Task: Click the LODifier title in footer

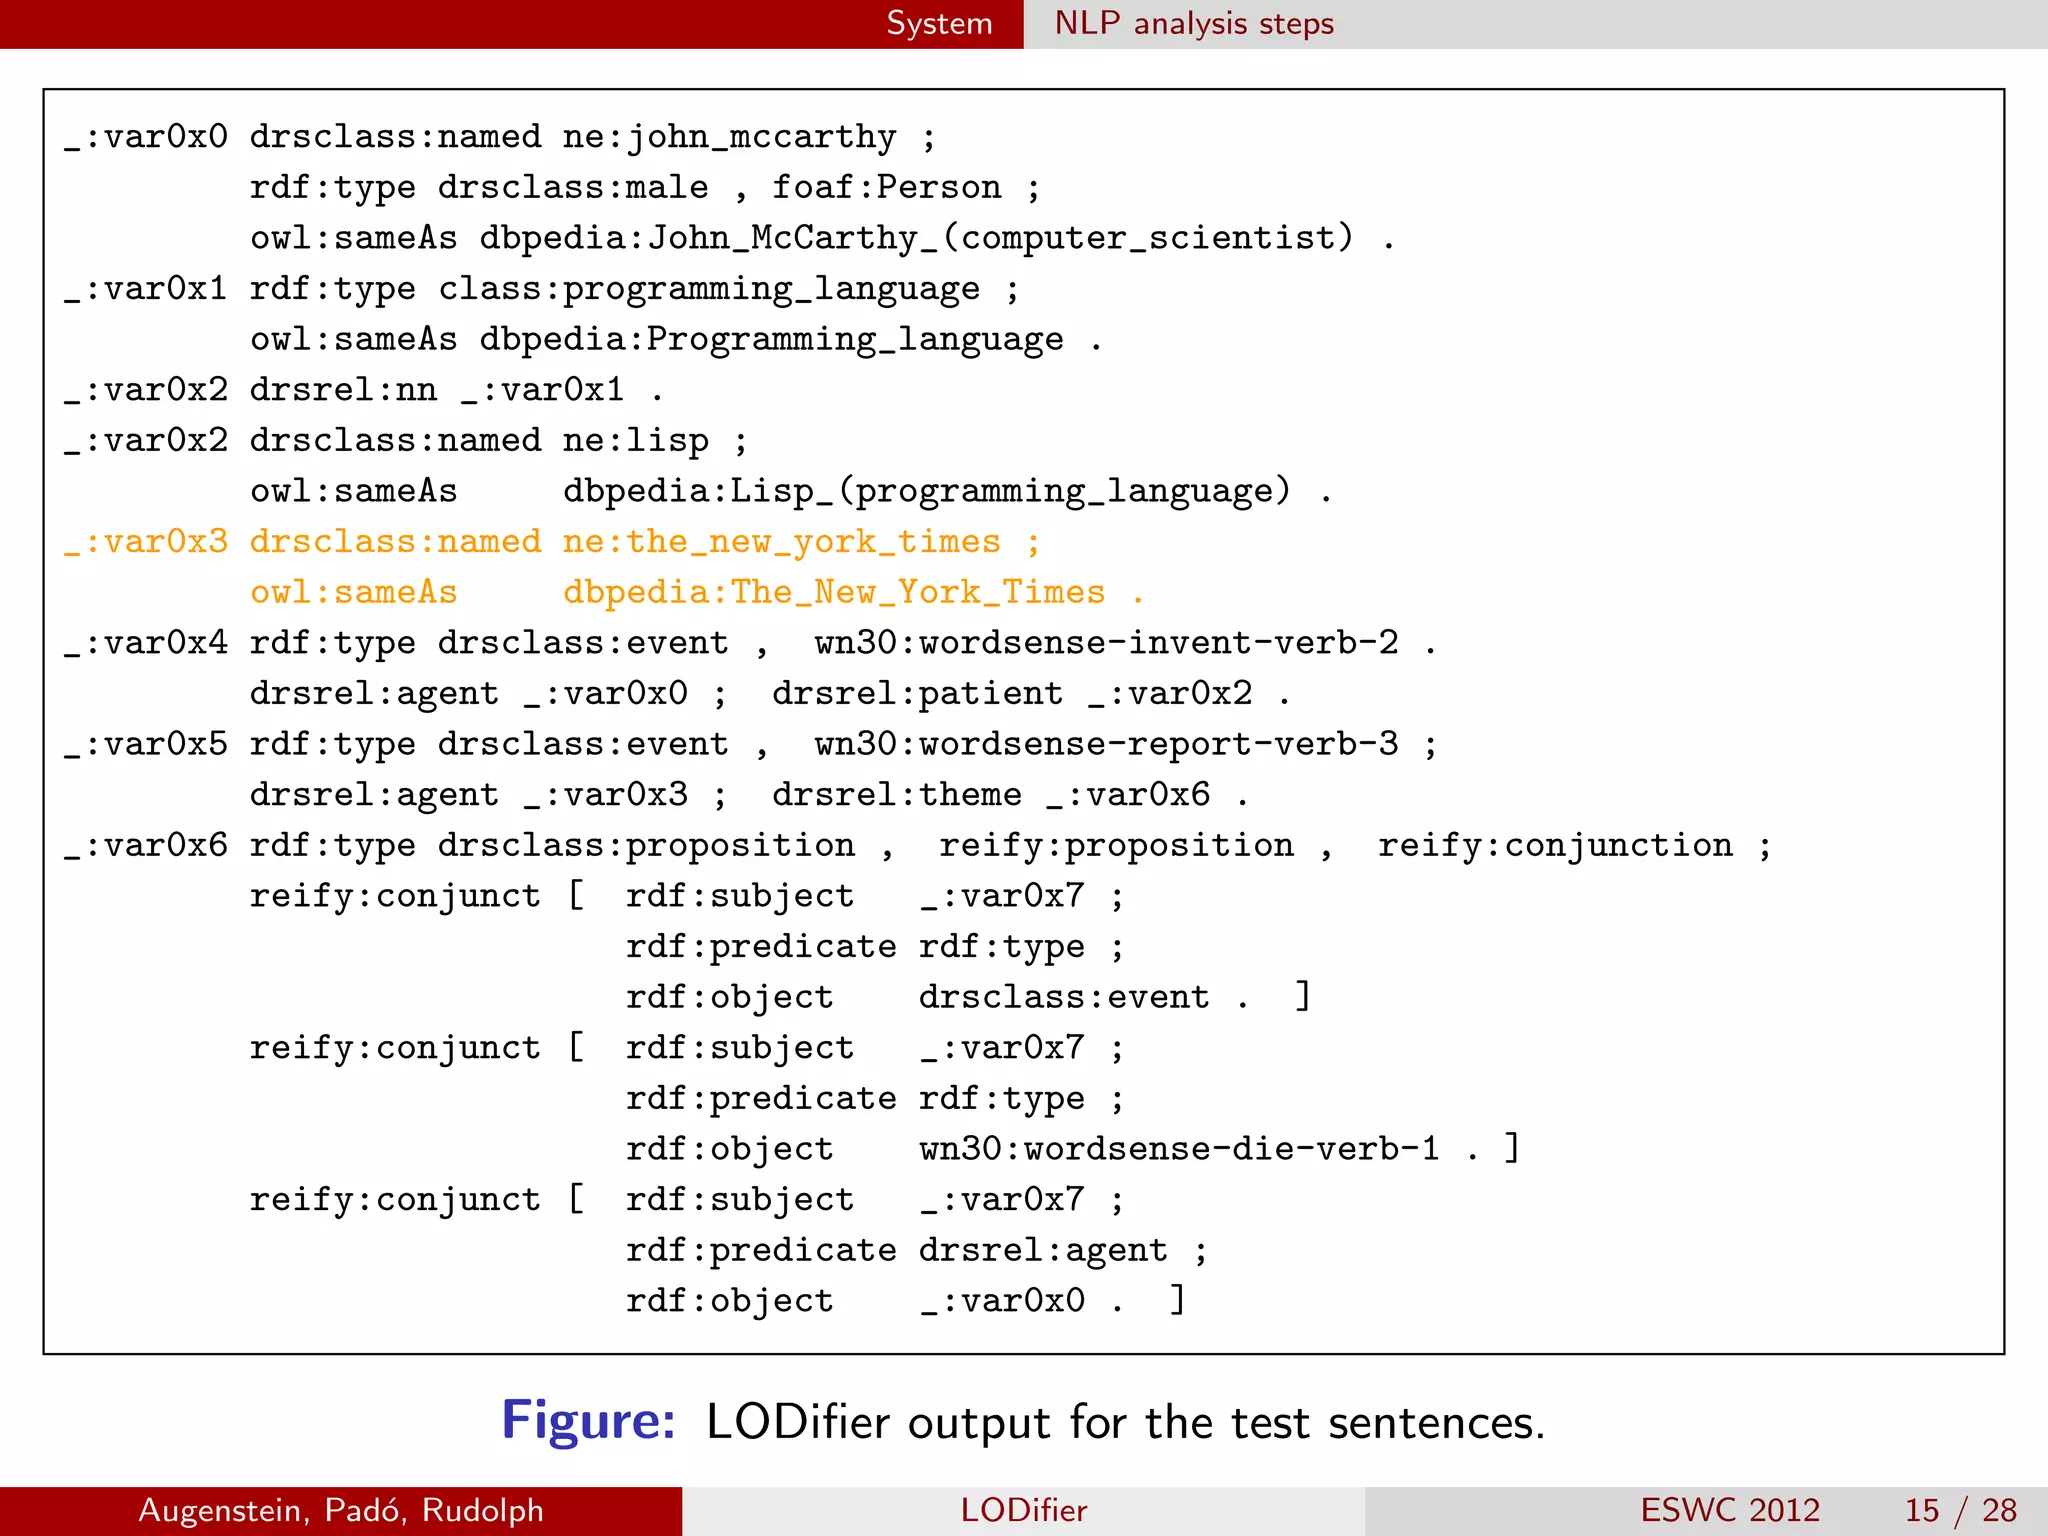Action: [x=1024, y=1510]
